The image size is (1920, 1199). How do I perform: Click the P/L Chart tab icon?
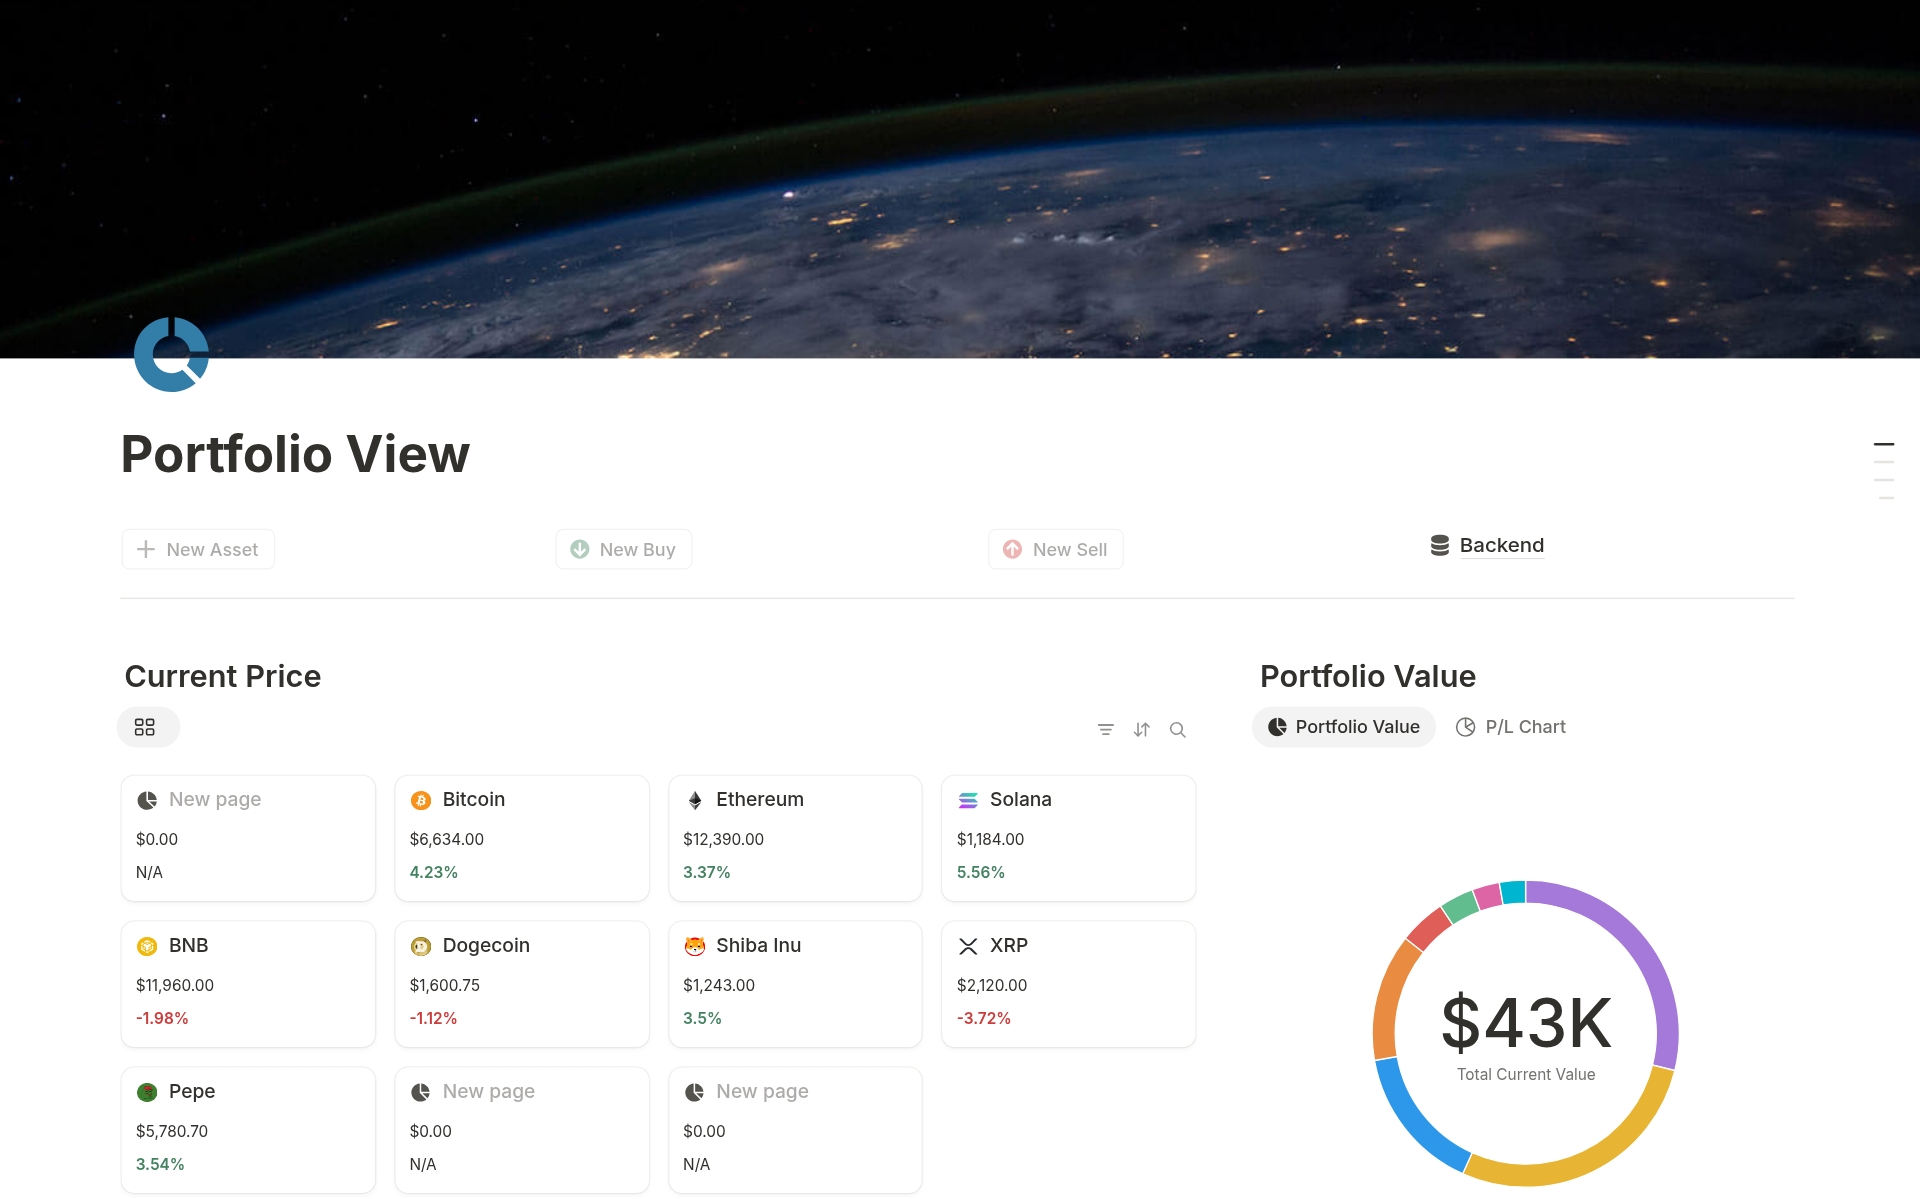pyautogui.click(x=1465, y=727)
